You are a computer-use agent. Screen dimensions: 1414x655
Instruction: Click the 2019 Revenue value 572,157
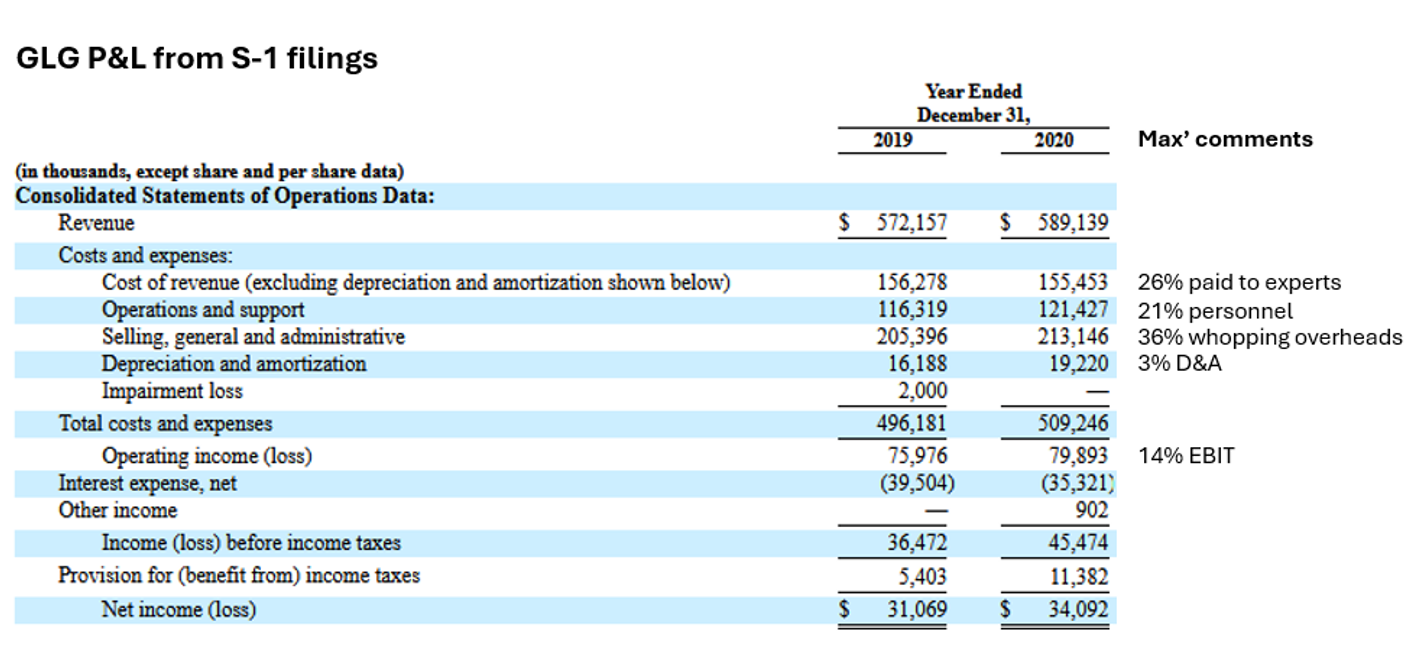[911, 223]
